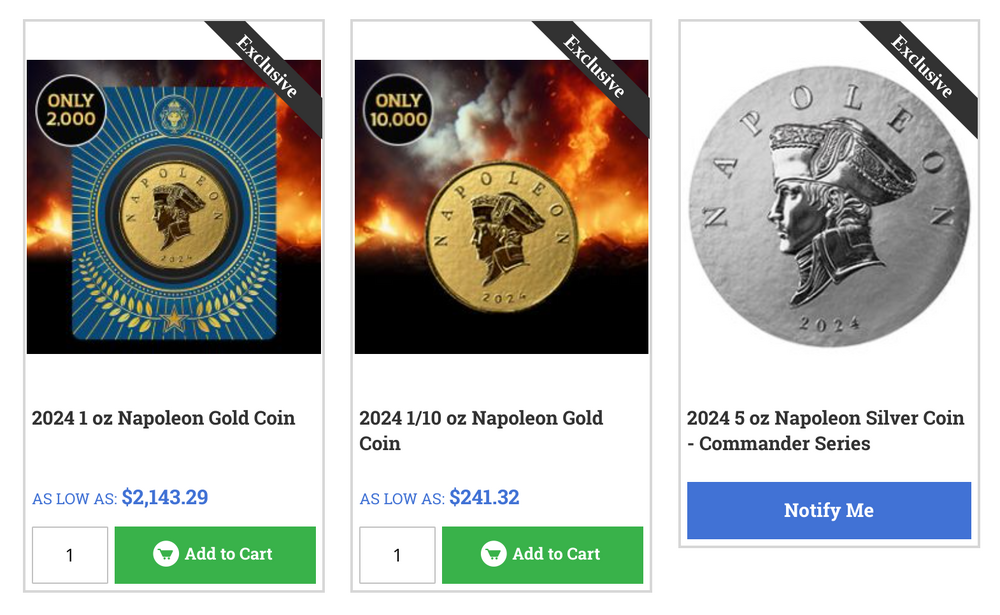The image size is (1000, 615).
Task: Click the Exclusive ribbon on 1/10 oz Gold Coin
Action: point(595,67)
